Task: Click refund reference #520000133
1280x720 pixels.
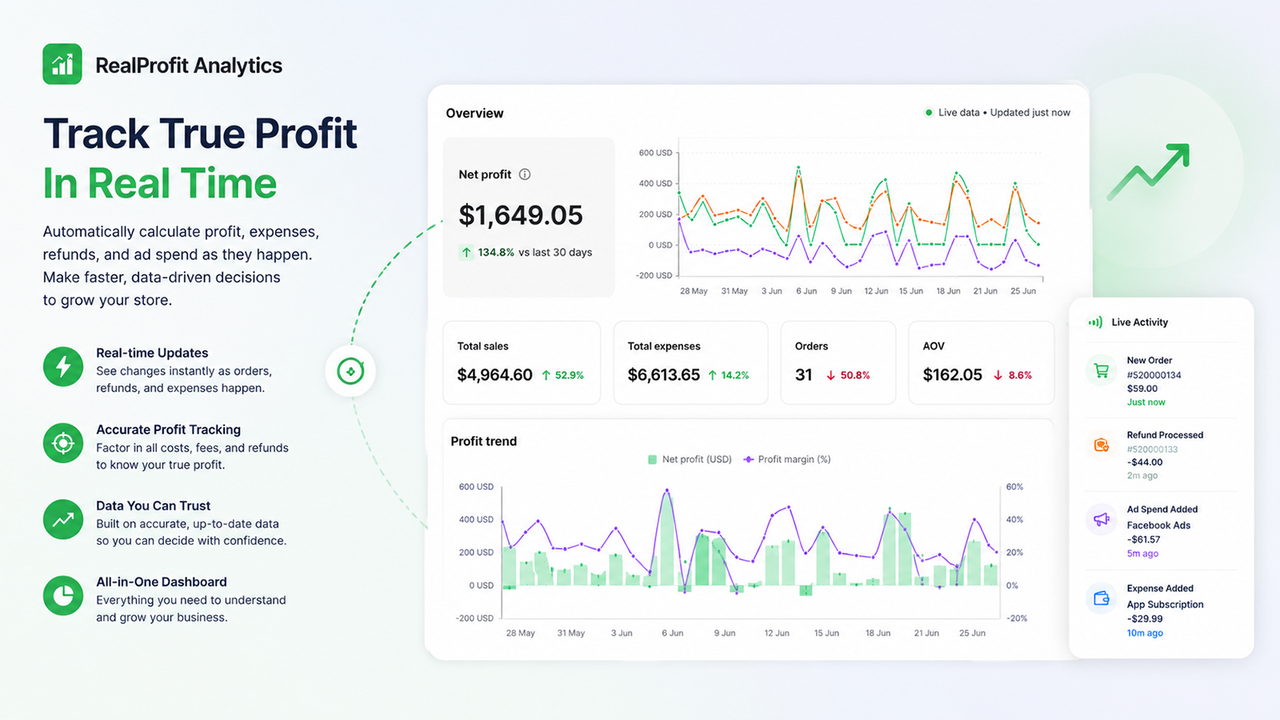Action: pos(1154,449)
